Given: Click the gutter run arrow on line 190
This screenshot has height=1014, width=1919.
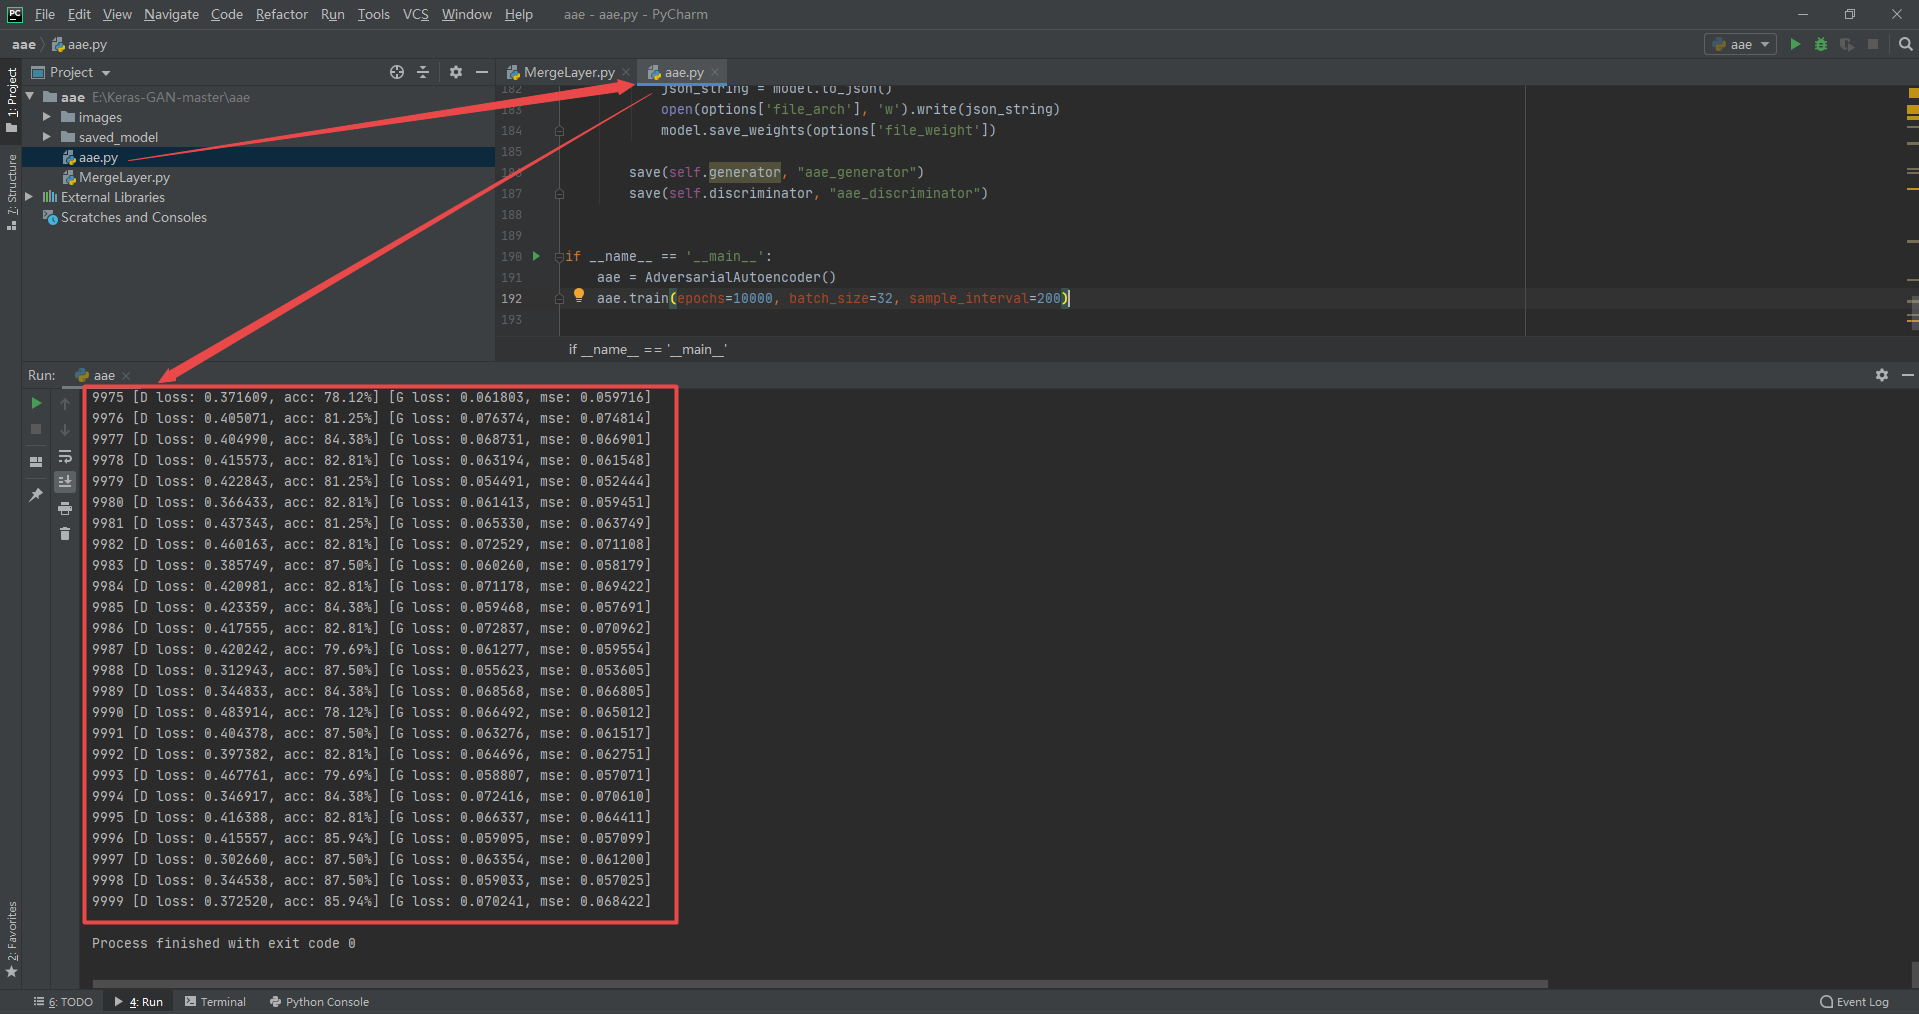Looking at the screenshot, I should (x=537, y=256).
